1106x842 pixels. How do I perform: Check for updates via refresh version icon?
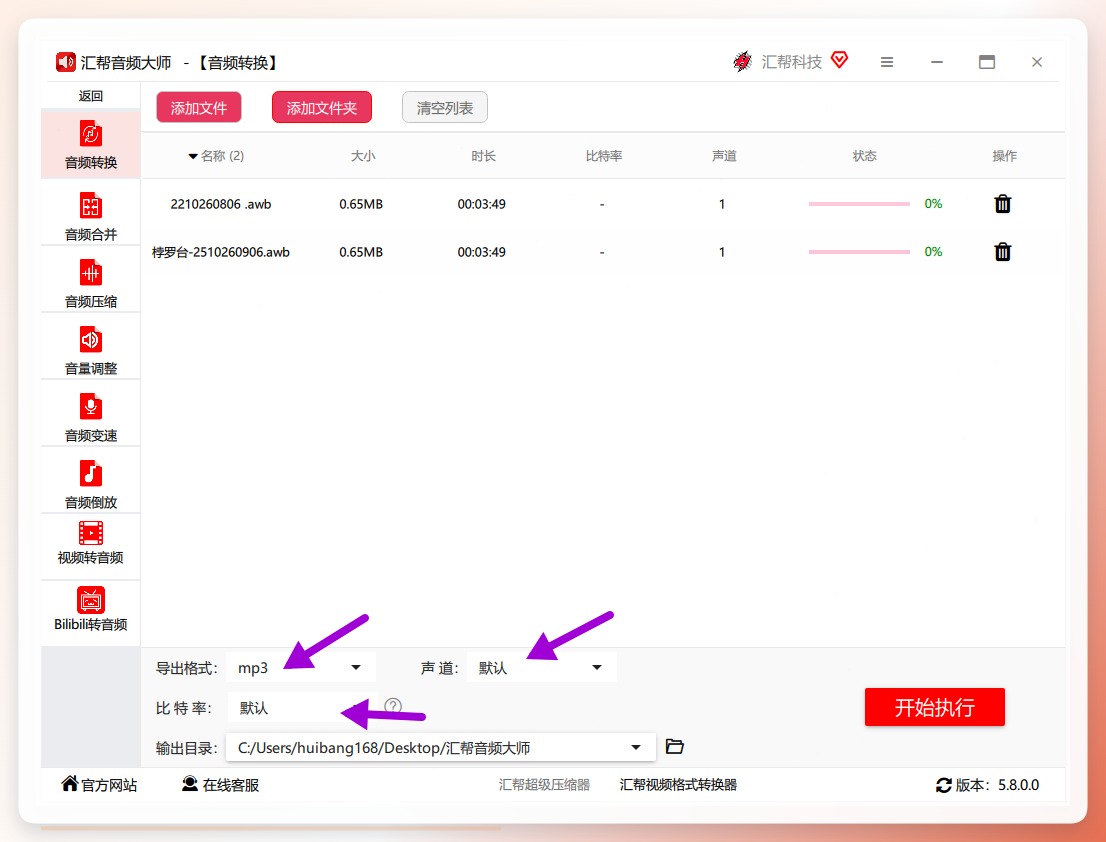(944, 785)
